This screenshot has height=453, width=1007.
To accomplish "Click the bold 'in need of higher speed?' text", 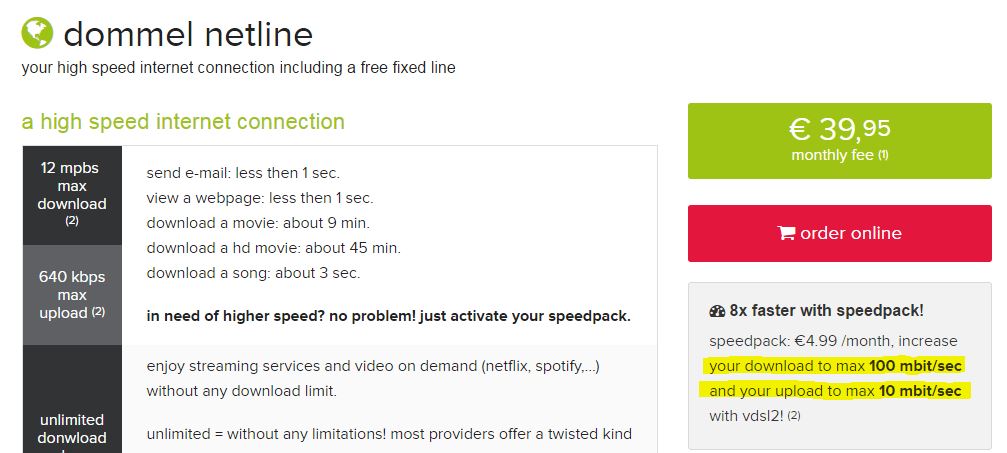I will pos(388,316).
